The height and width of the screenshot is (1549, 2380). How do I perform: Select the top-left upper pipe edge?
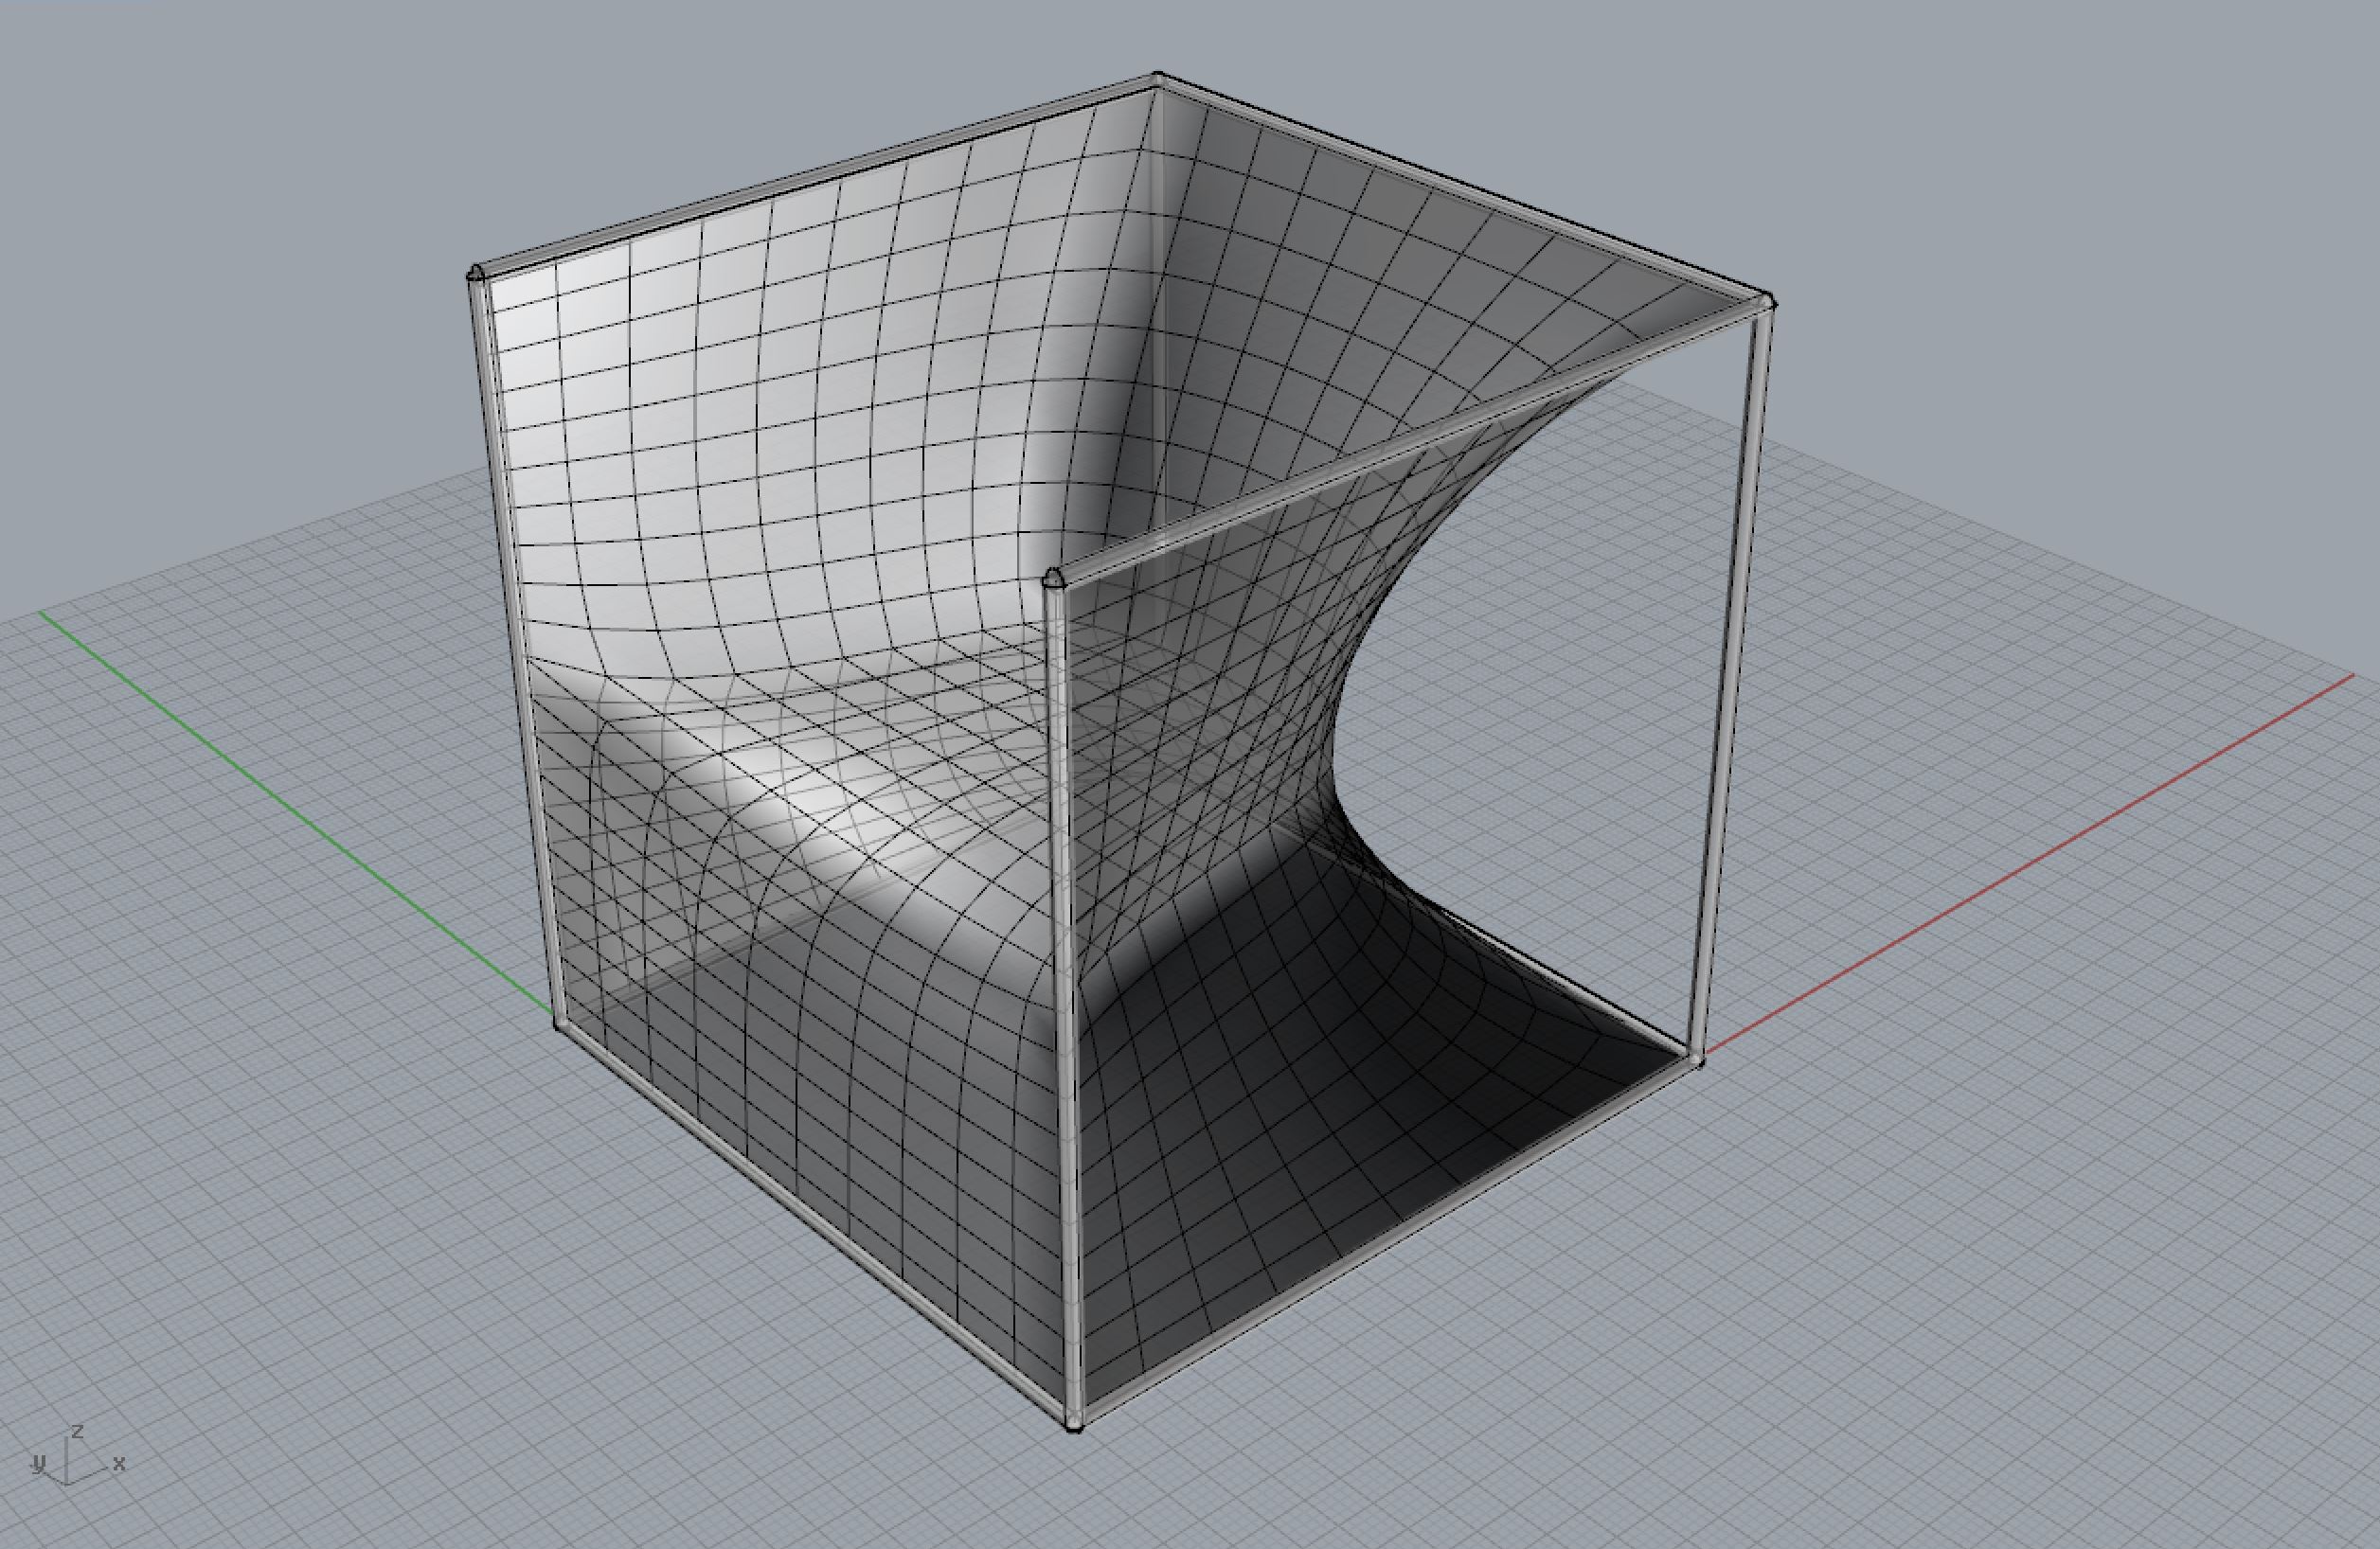815,177
